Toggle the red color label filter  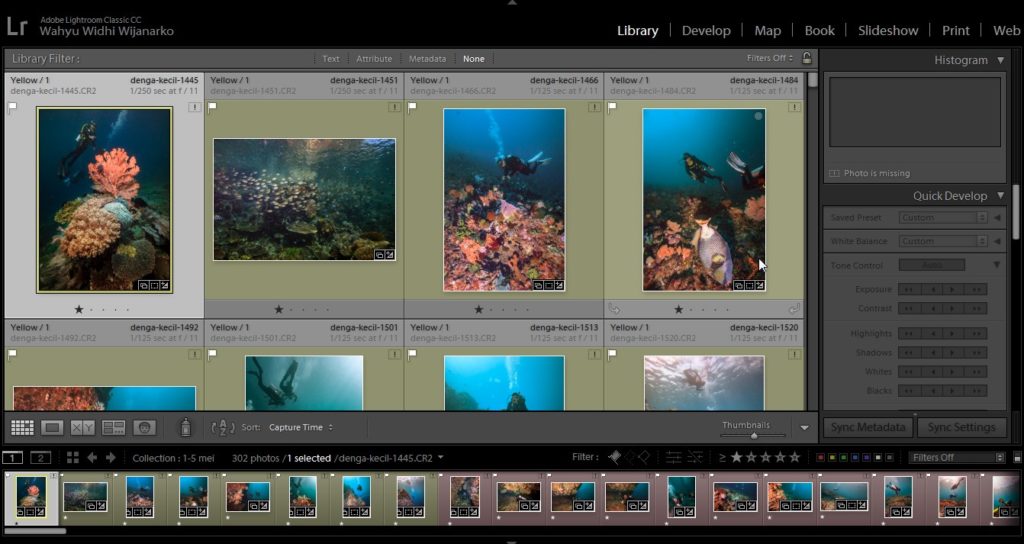click(821, 458)
